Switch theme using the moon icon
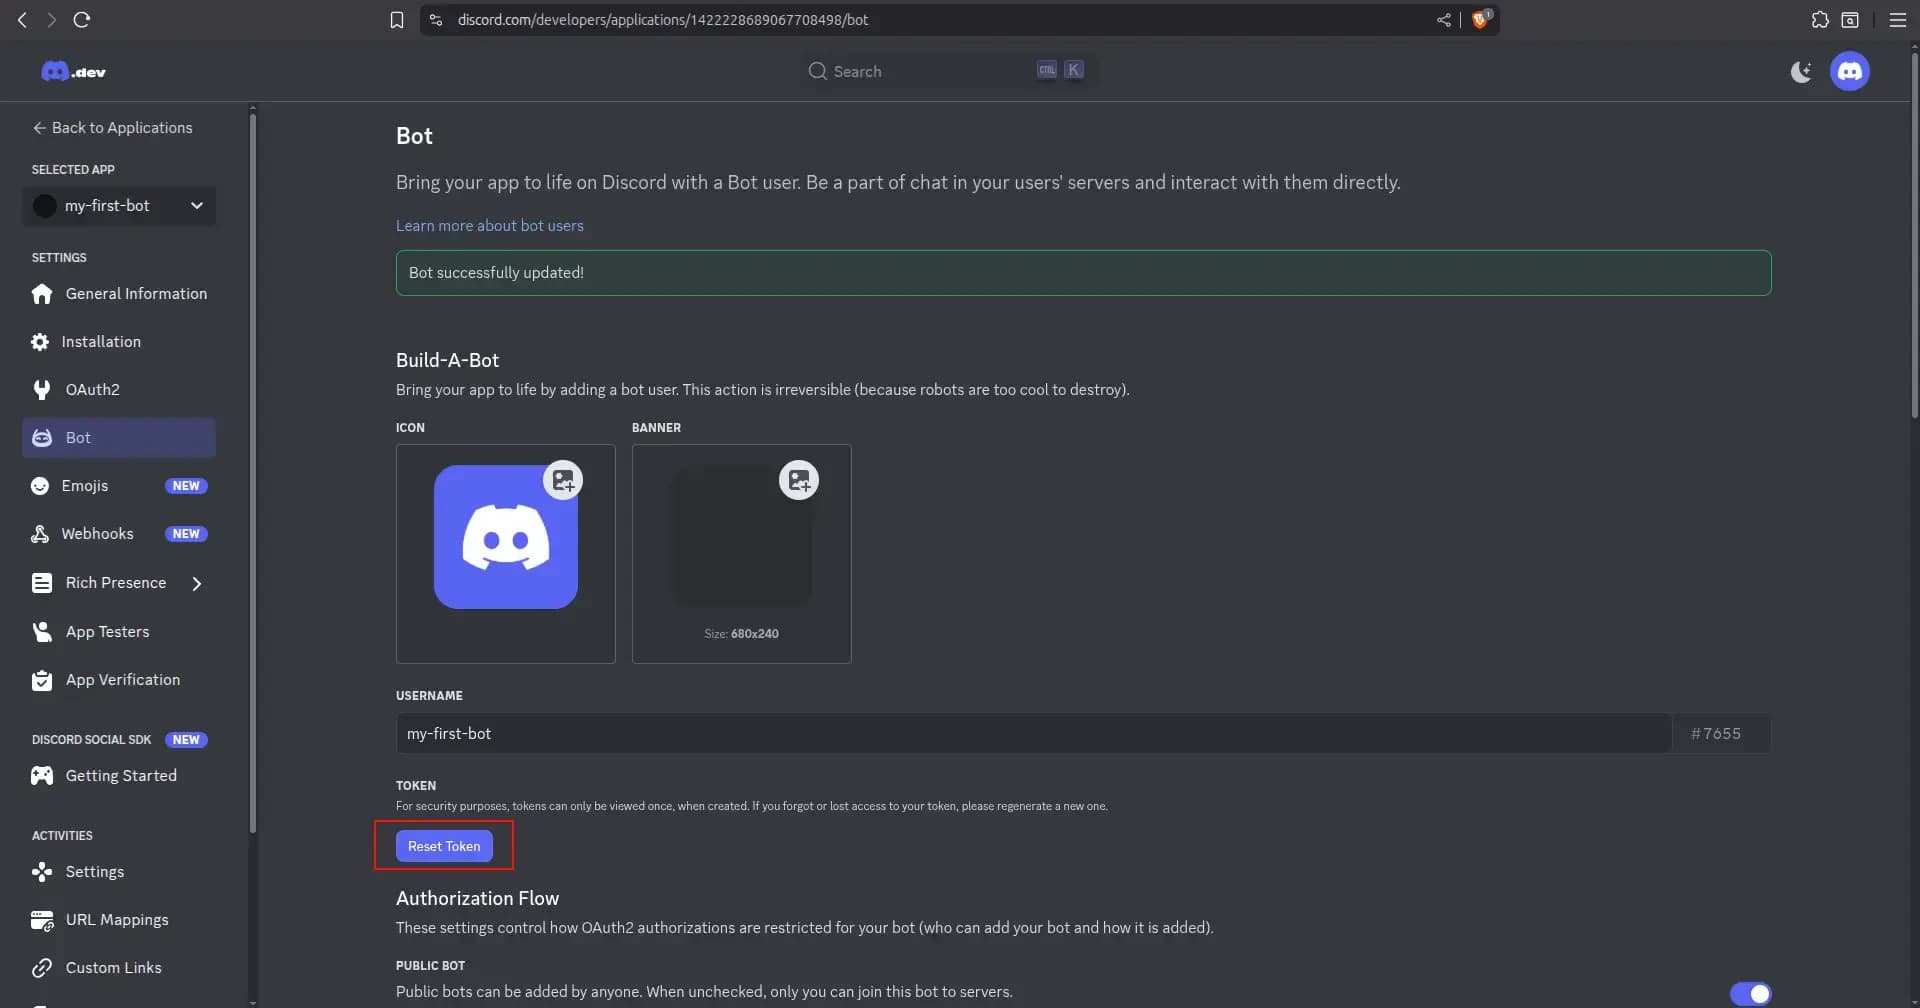 [x=1801, y=71]
